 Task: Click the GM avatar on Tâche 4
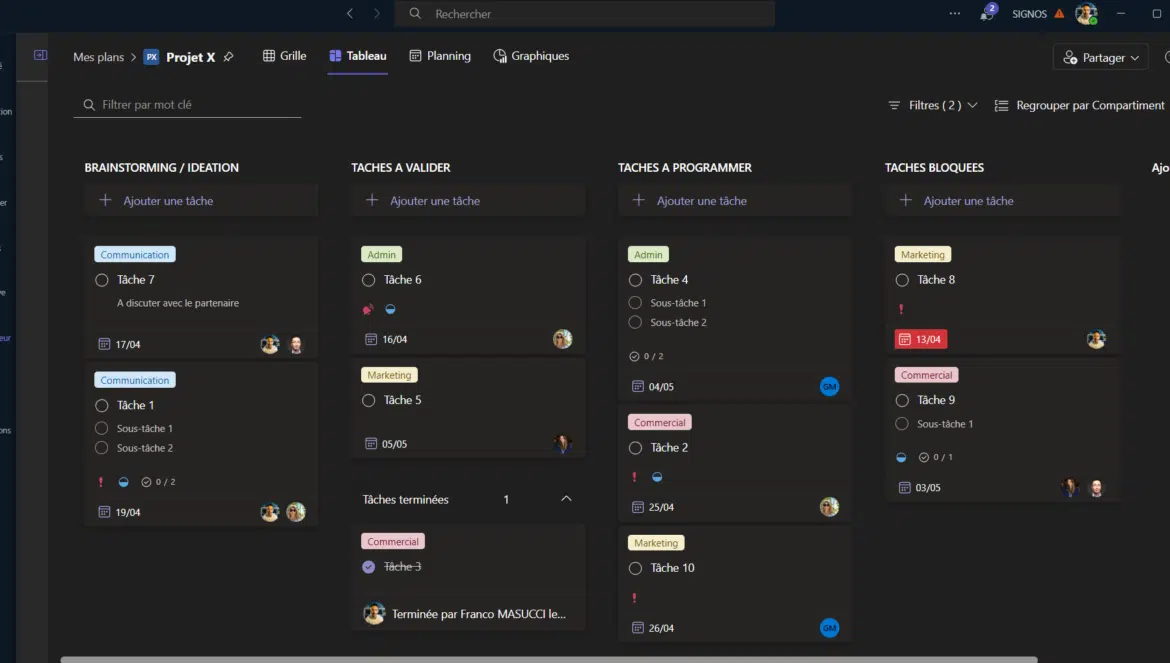(x=829, y=387)
